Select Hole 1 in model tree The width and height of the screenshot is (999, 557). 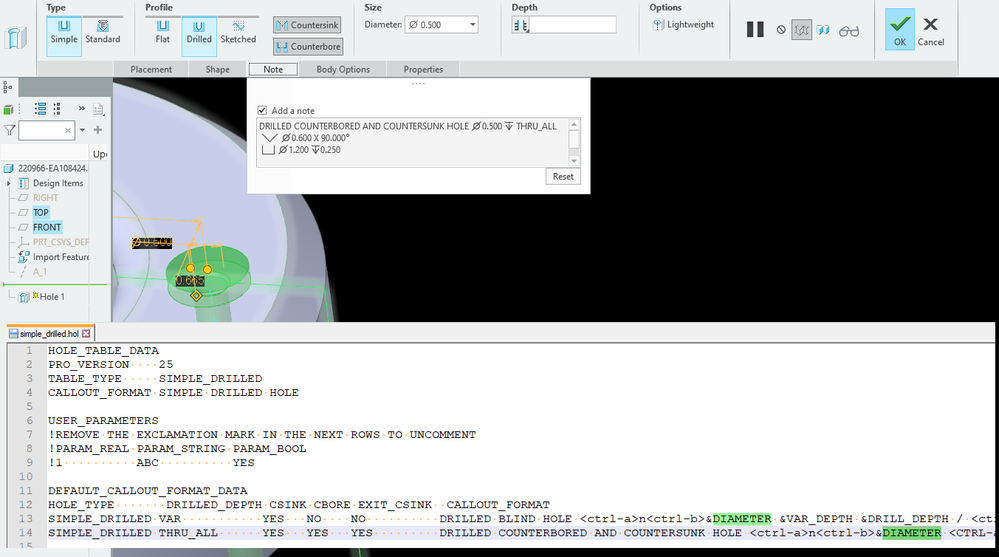(52, 296)
